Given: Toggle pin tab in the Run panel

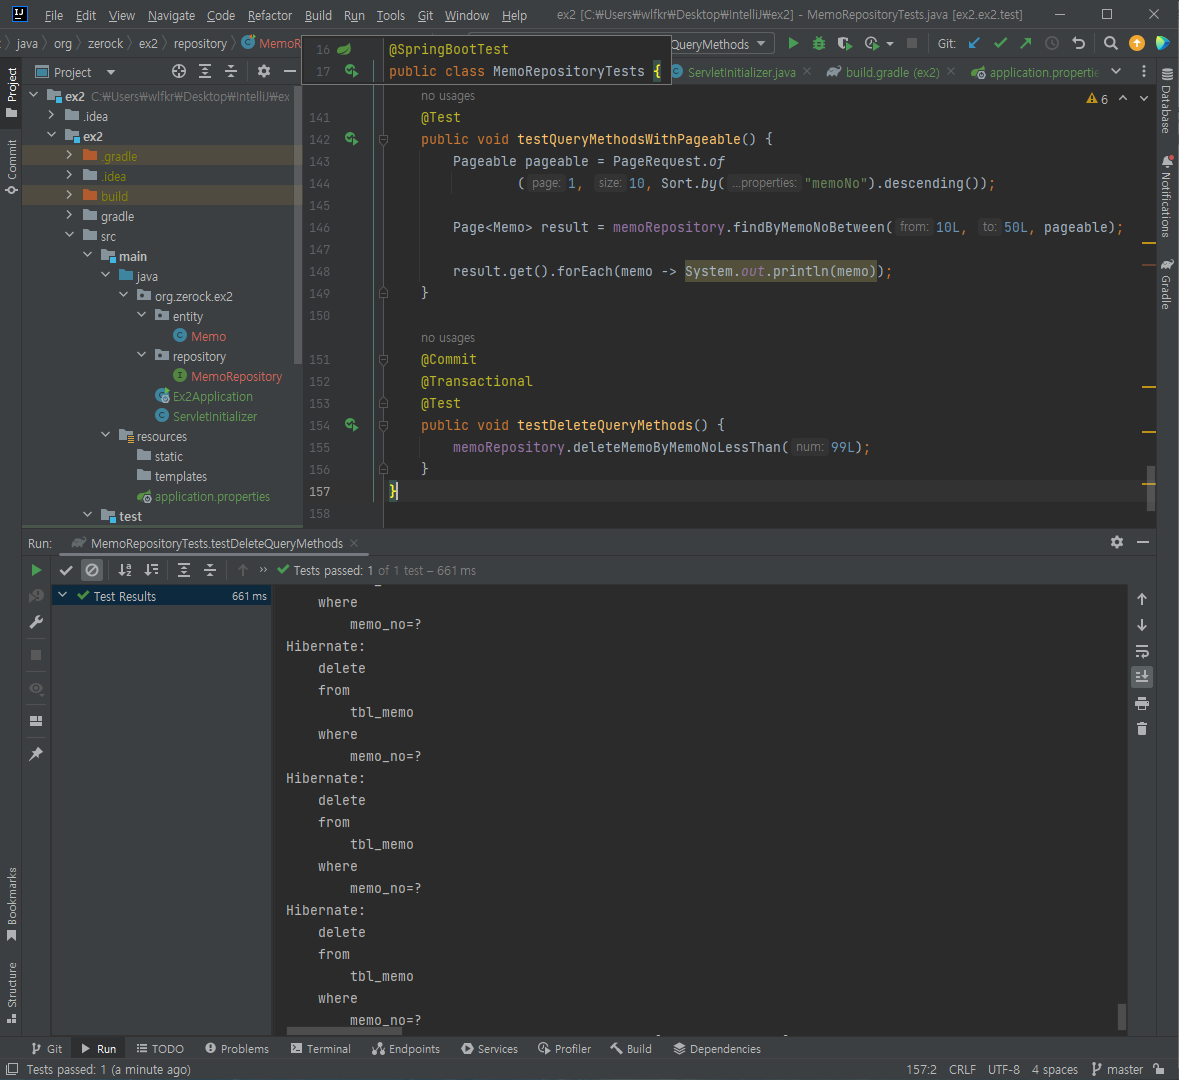Looking at the screenshot, I should pos(36,754).
